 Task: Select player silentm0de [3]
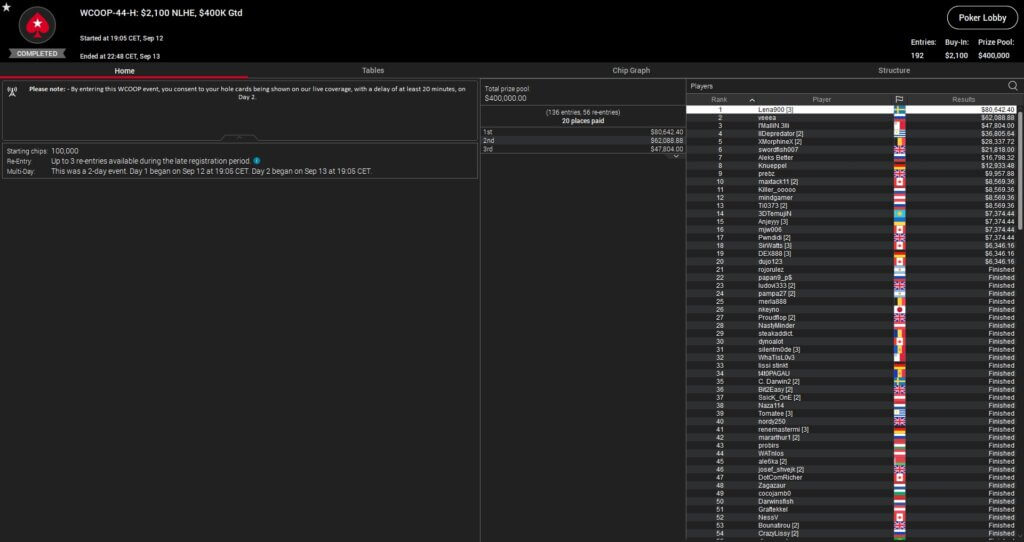[852, 349]
